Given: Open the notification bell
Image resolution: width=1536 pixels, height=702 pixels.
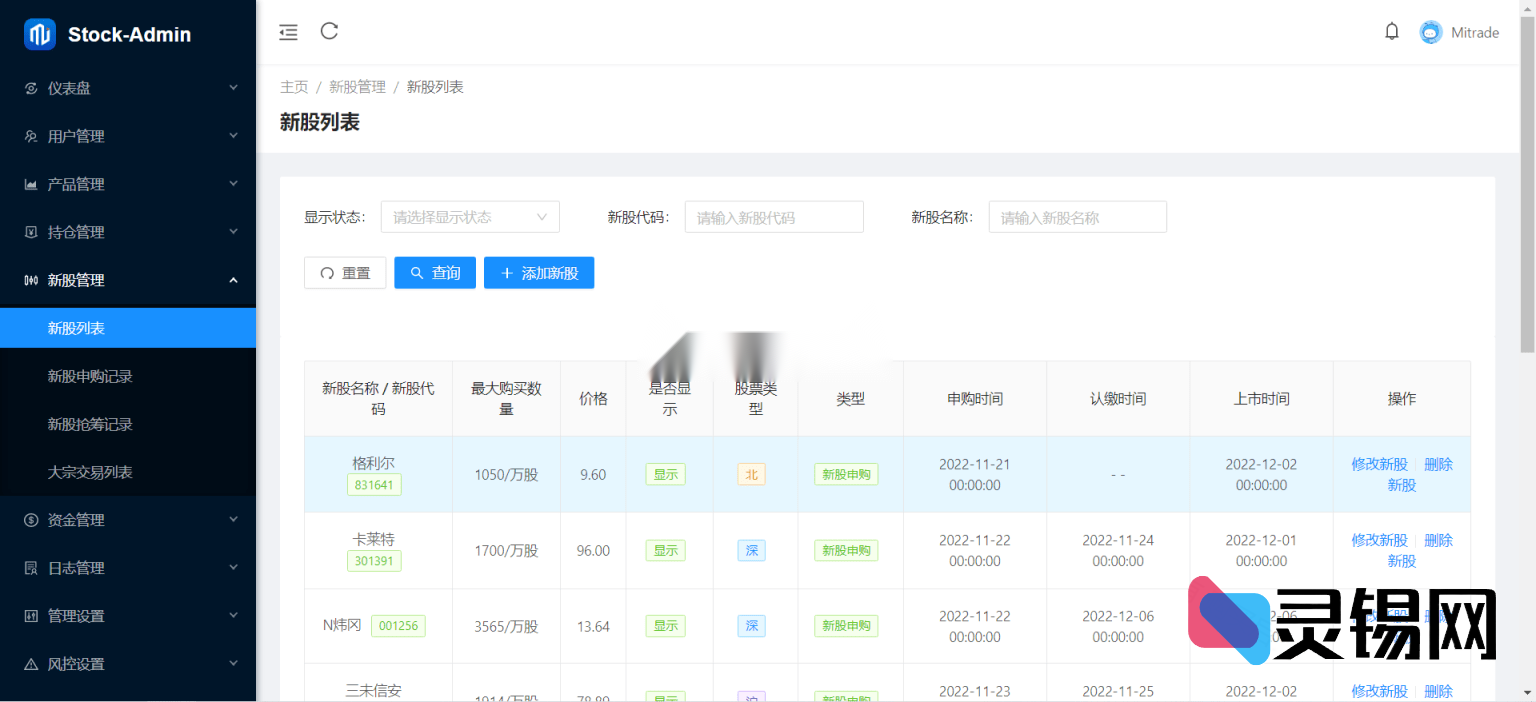Looking at the screenshot, I should point(1391,31).
